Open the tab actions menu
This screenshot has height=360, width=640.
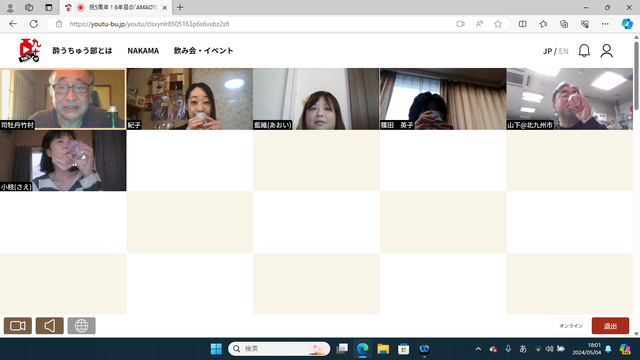[x=49, y=7]
